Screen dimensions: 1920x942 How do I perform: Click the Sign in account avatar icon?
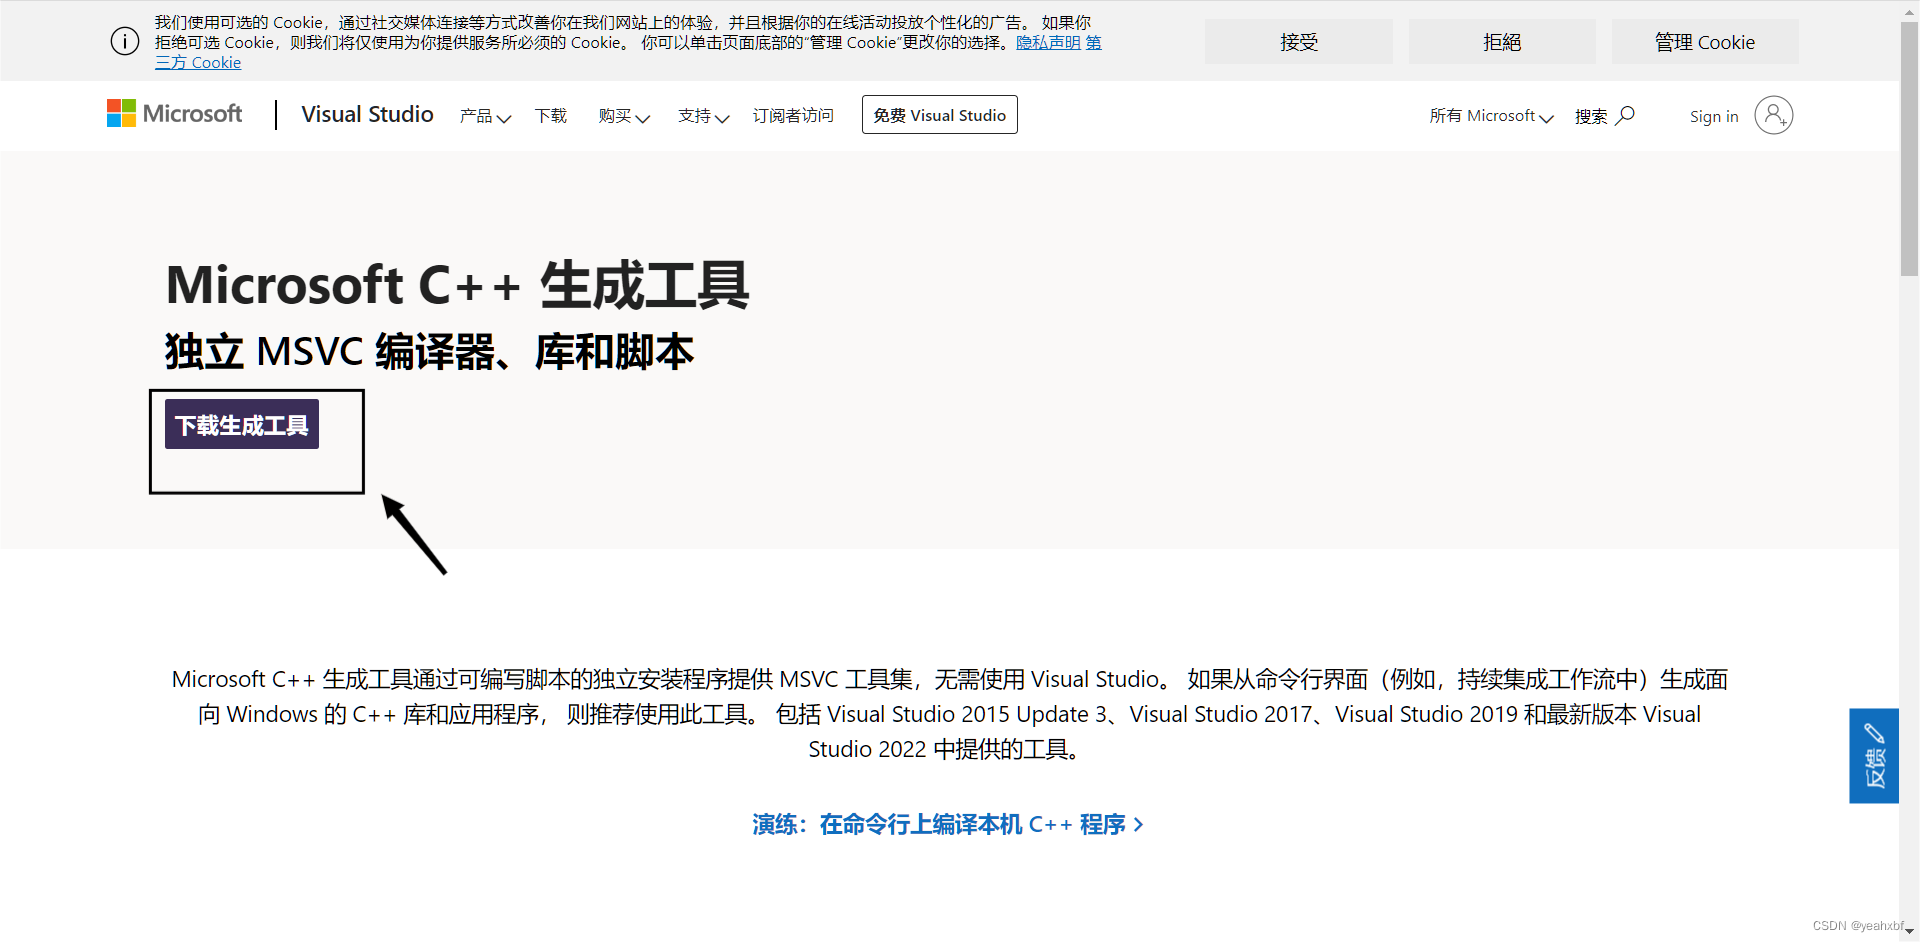(1773, 115)
